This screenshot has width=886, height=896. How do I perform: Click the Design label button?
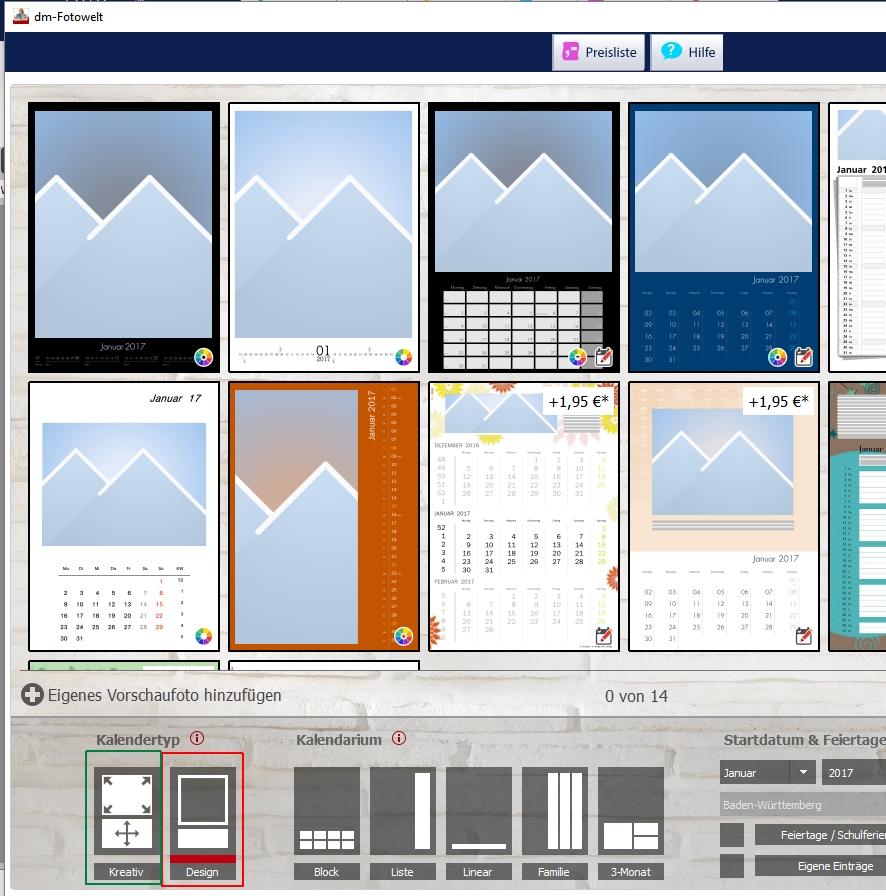[203, 871]
